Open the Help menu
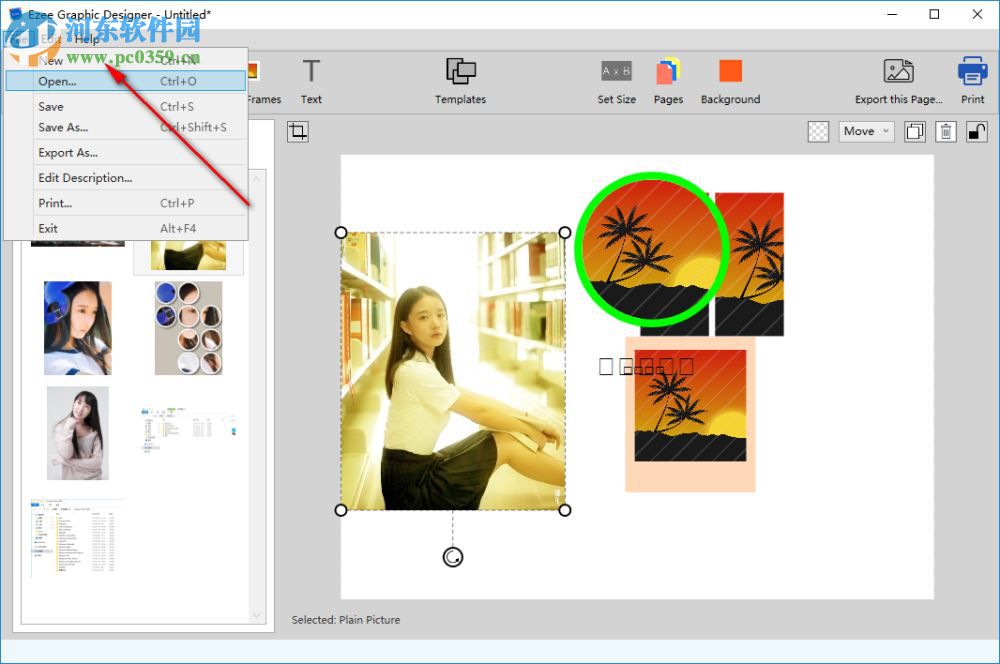 click(88, 40)
